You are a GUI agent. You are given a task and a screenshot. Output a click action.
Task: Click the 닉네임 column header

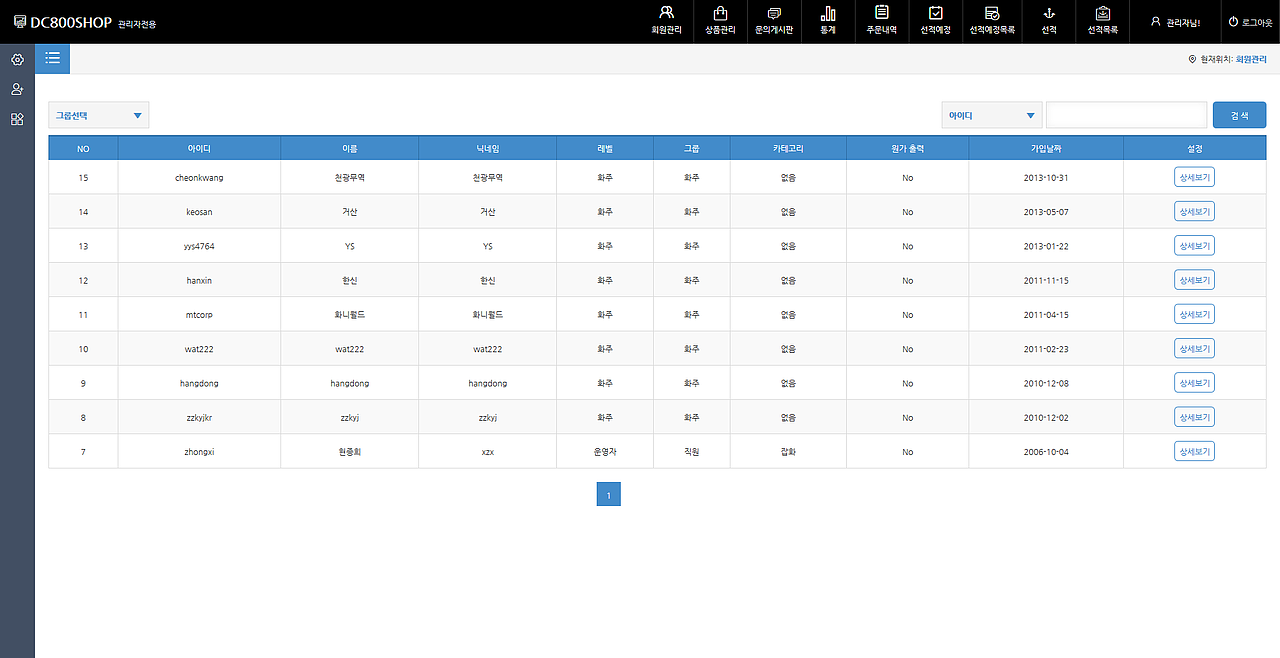(487, 148)
